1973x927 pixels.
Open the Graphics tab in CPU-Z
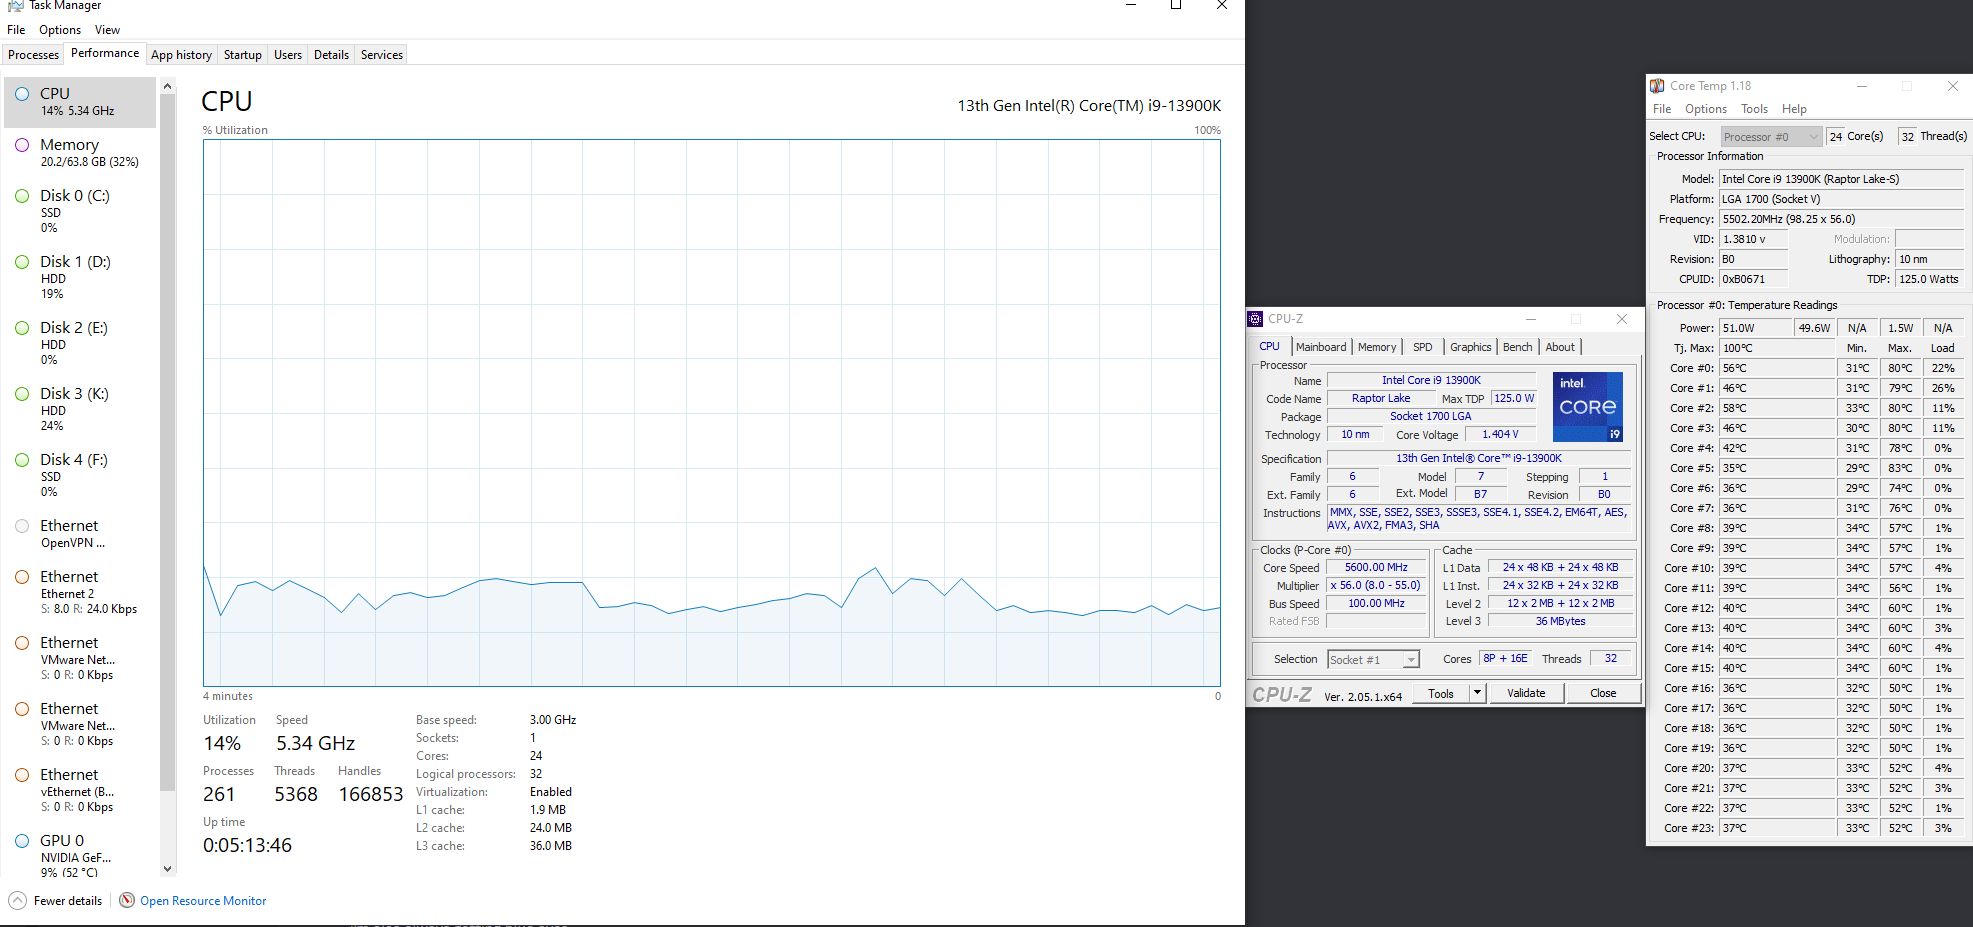click(x=1471, y=347)
